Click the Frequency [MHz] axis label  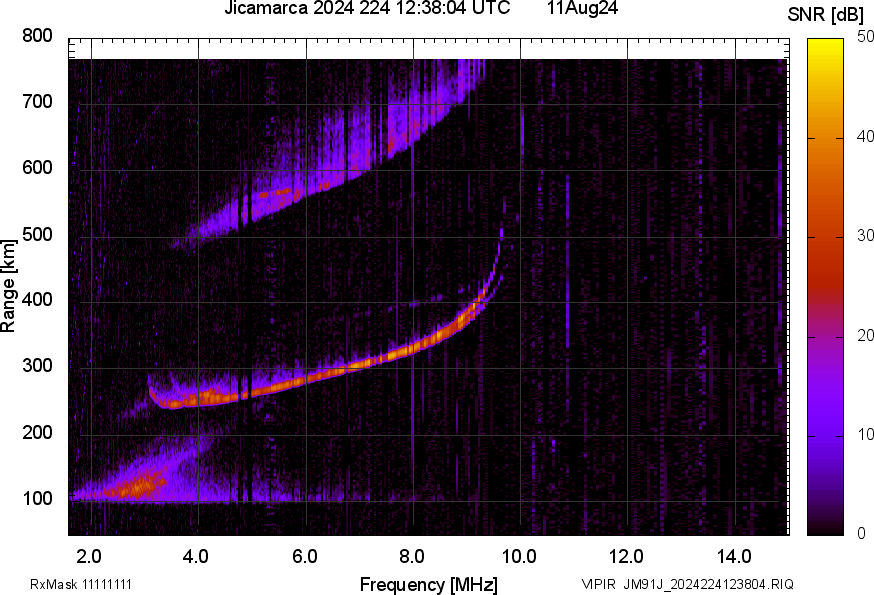pyautogui.click(x=429, y=584)
